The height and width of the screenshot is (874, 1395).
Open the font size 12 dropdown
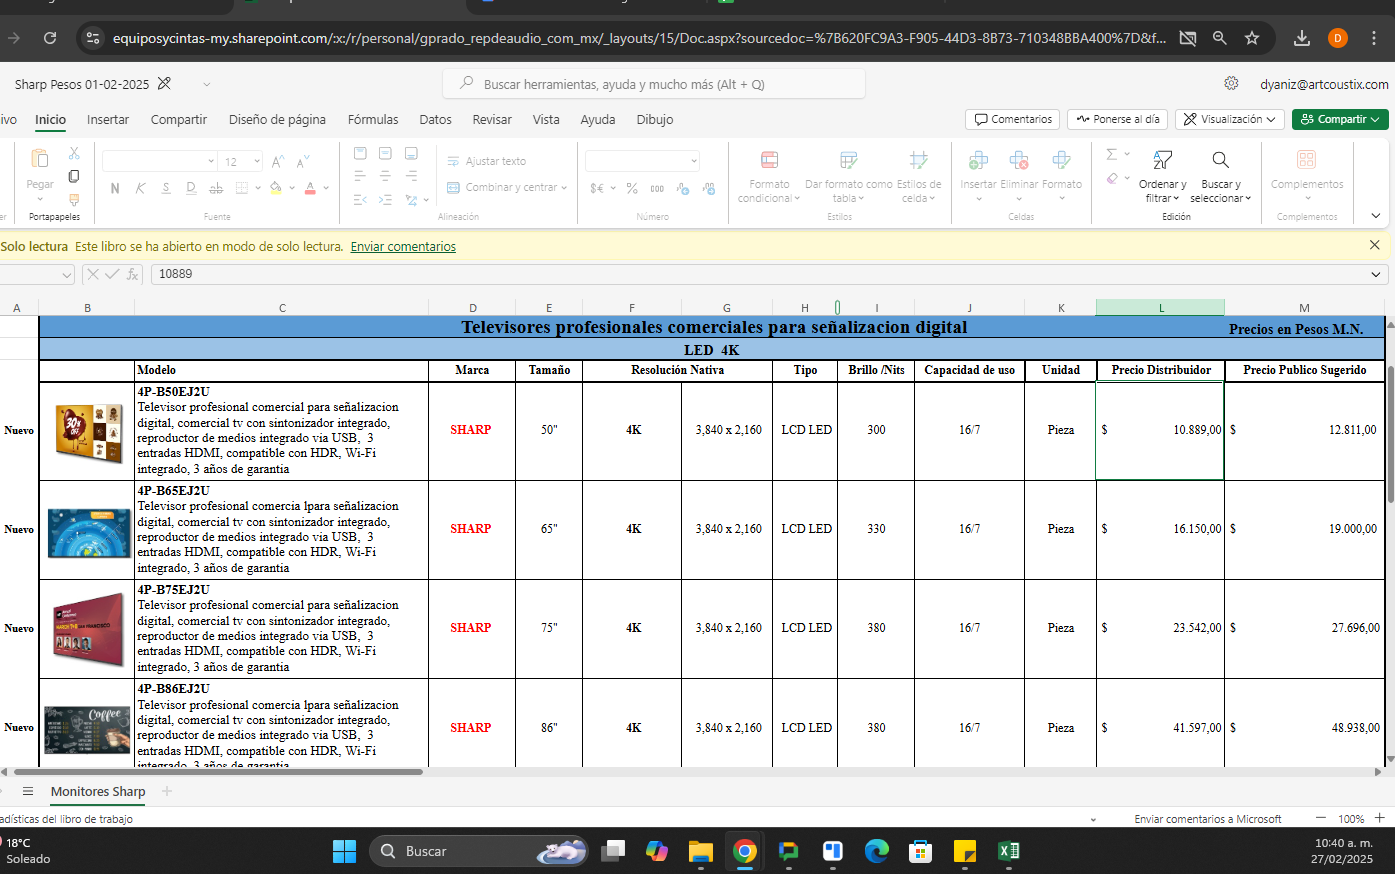pyautogui.click(x=257, y=161)
